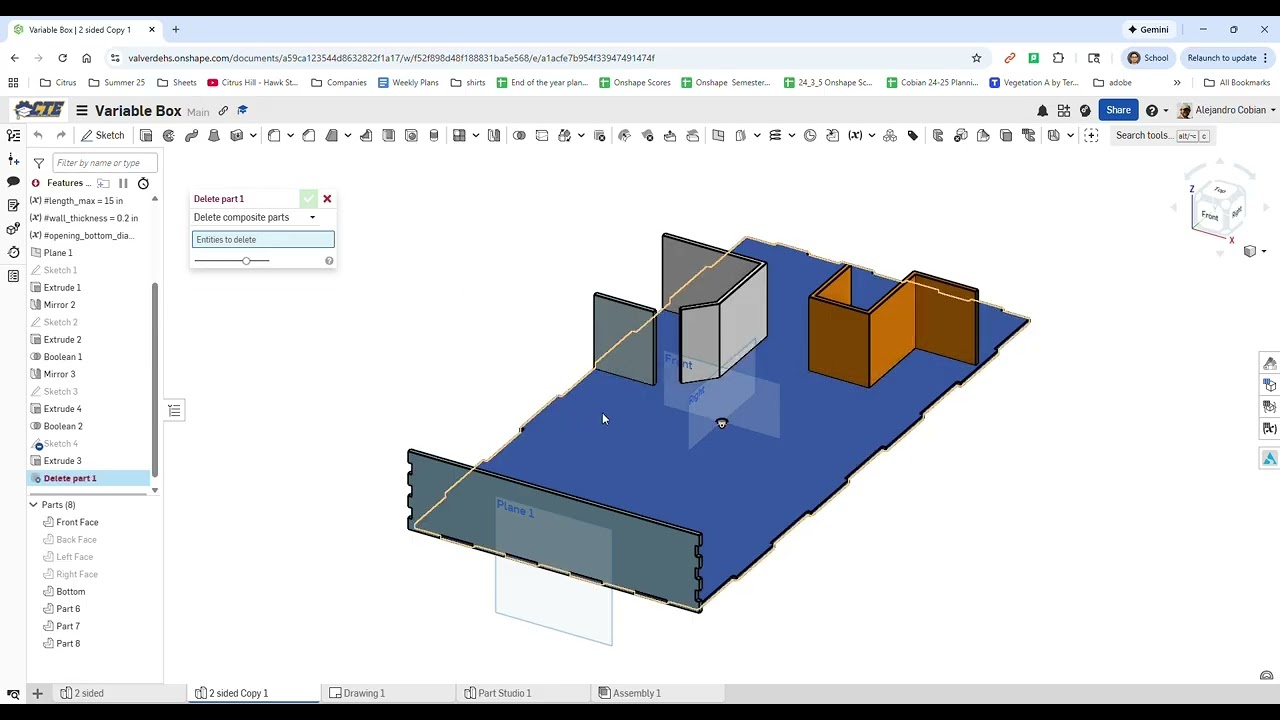Click the filter funnel icon
Viewport: 1280px width, 720px height.
pos(39,163)
